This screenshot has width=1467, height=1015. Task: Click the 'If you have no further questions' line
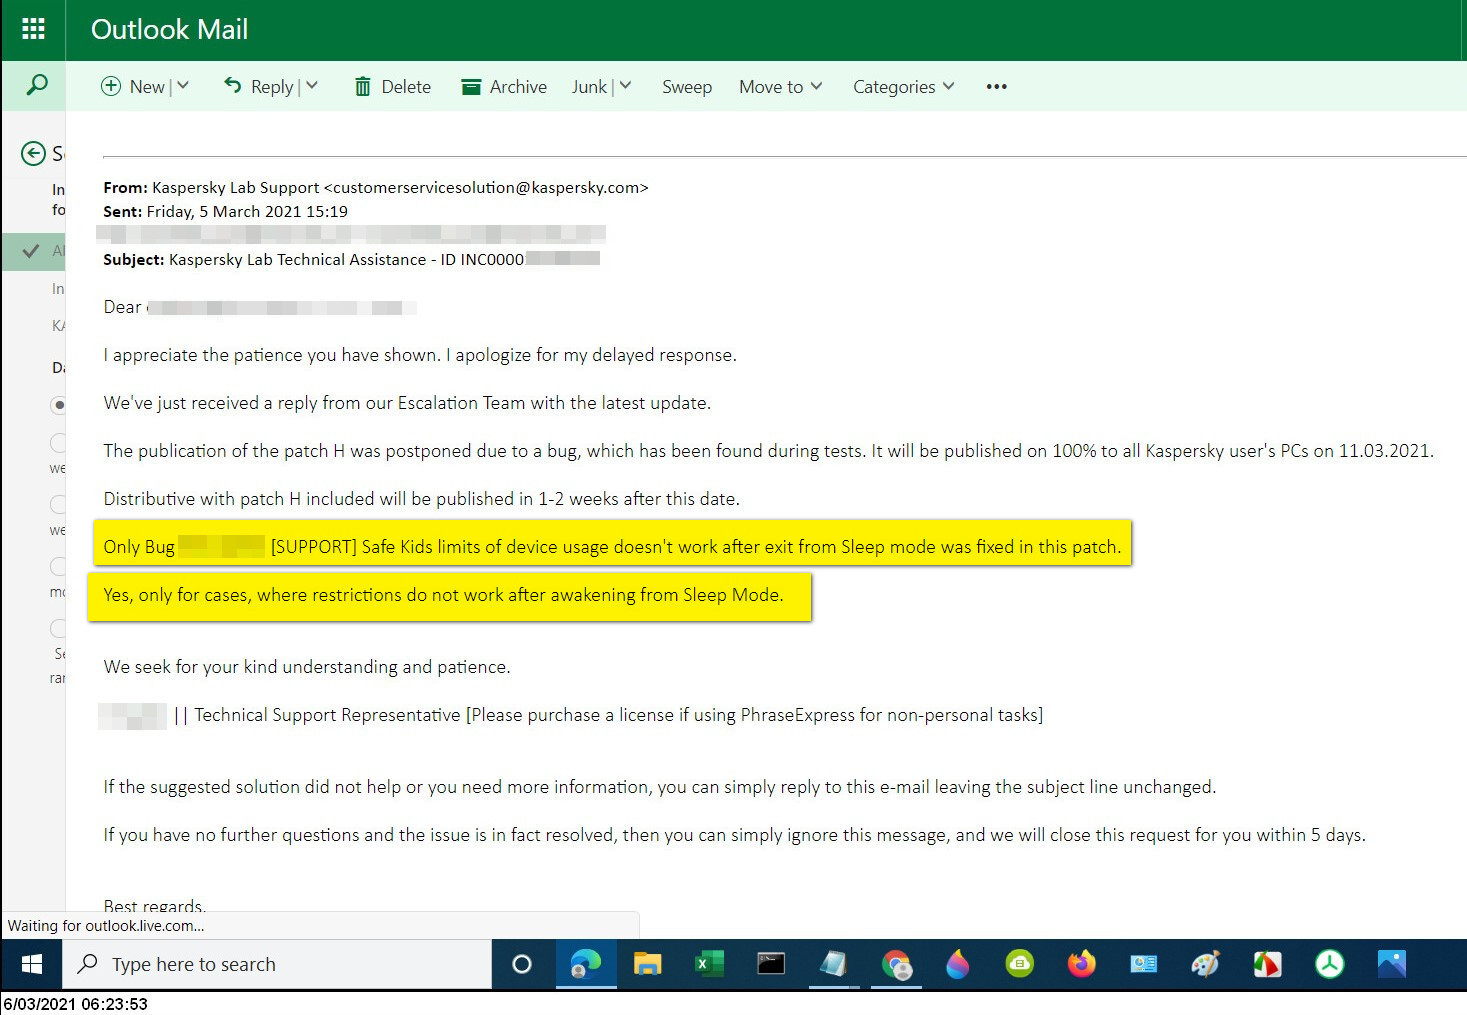(x=734, y=835)
